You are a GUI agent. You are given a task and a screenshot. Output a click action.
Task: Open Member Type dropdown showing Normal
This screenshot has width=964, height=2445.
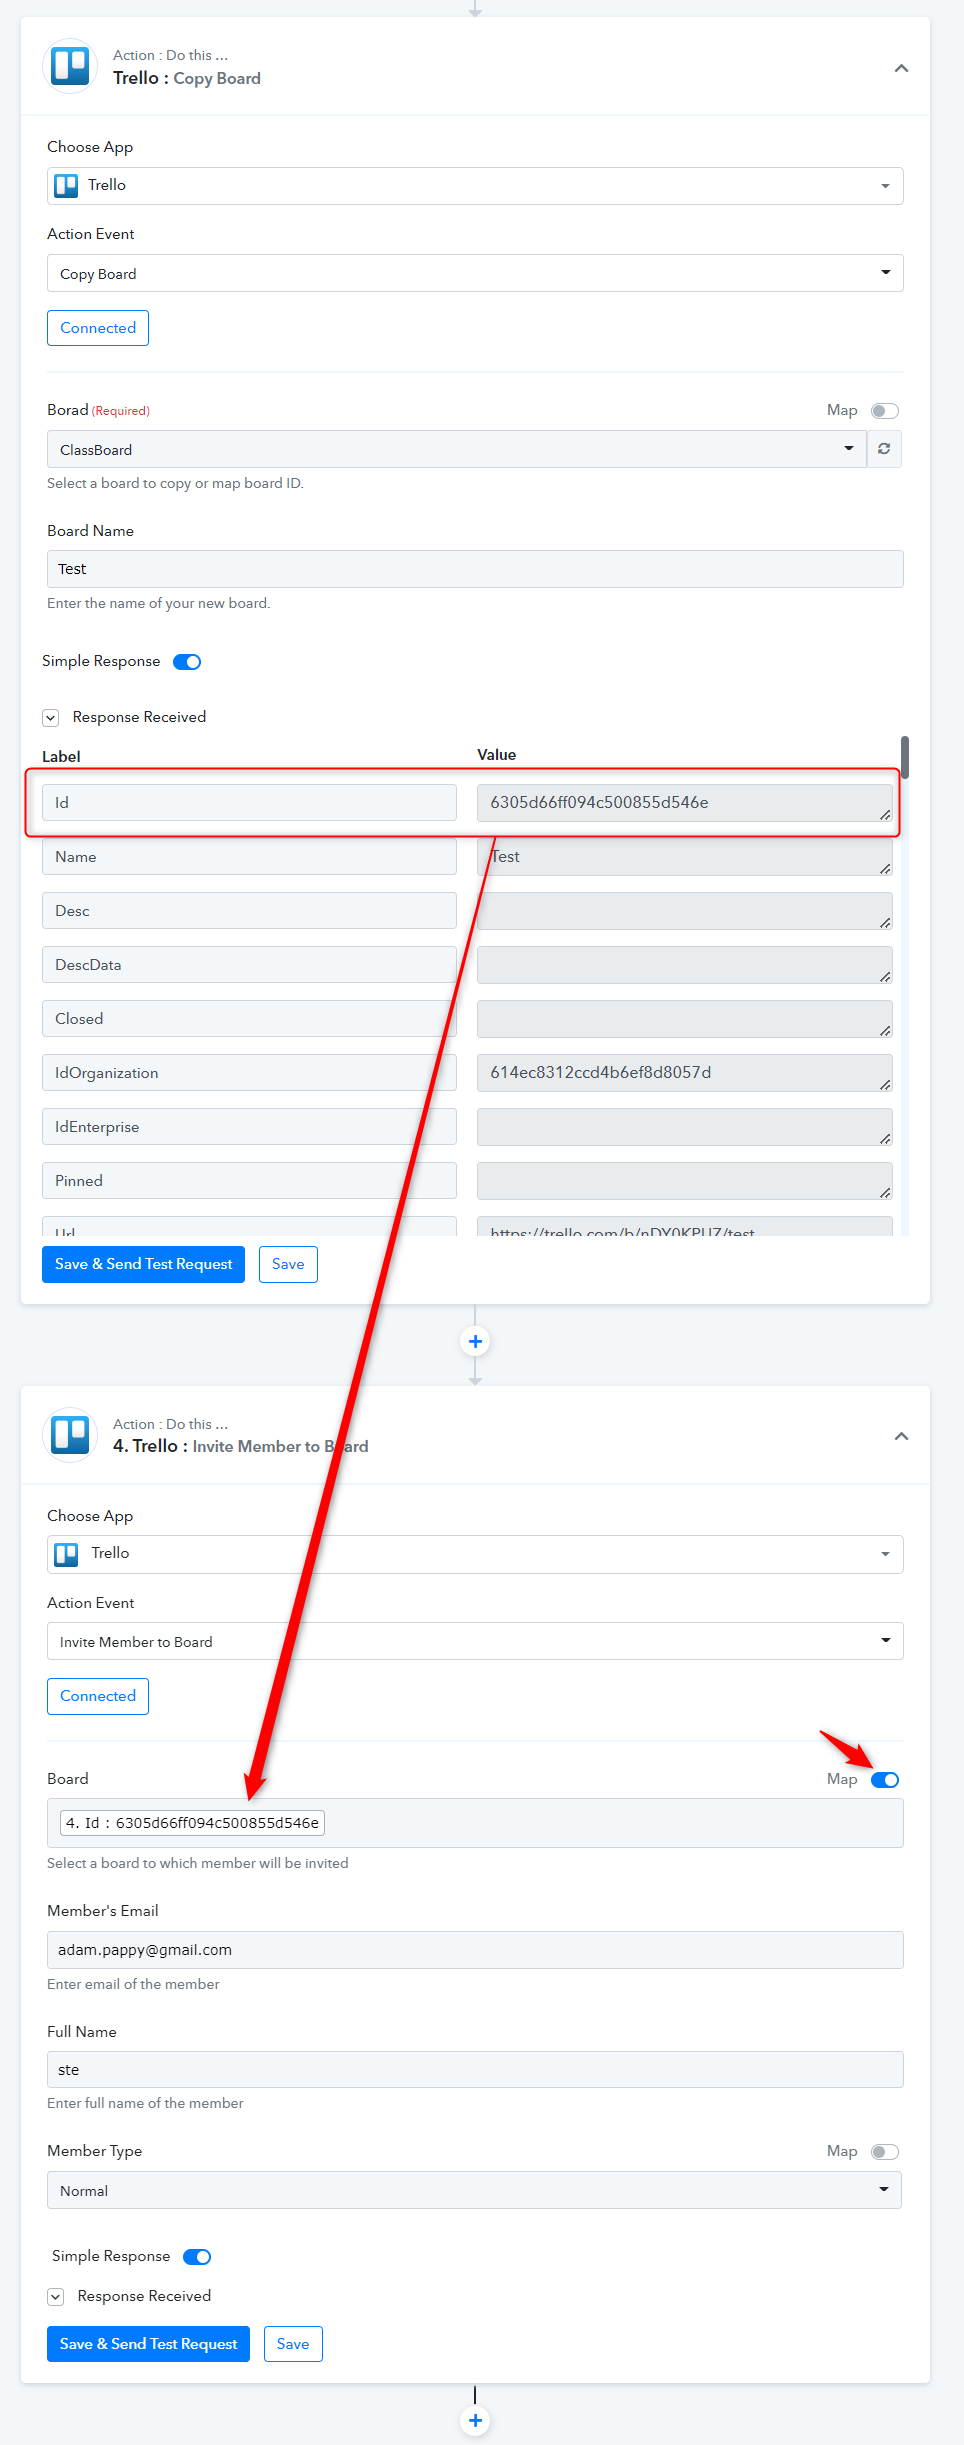475,2190
